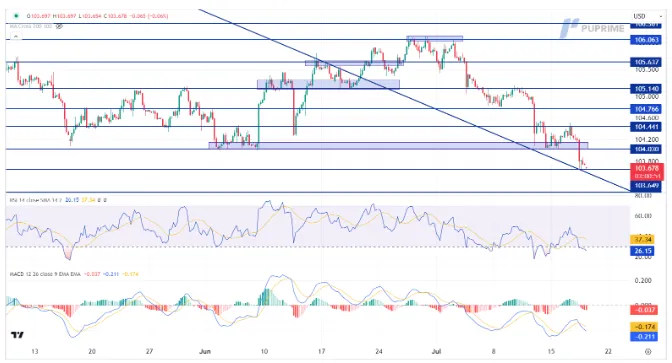
Task: Click RSI value label 37.34
Action: [x=642, y=240]
